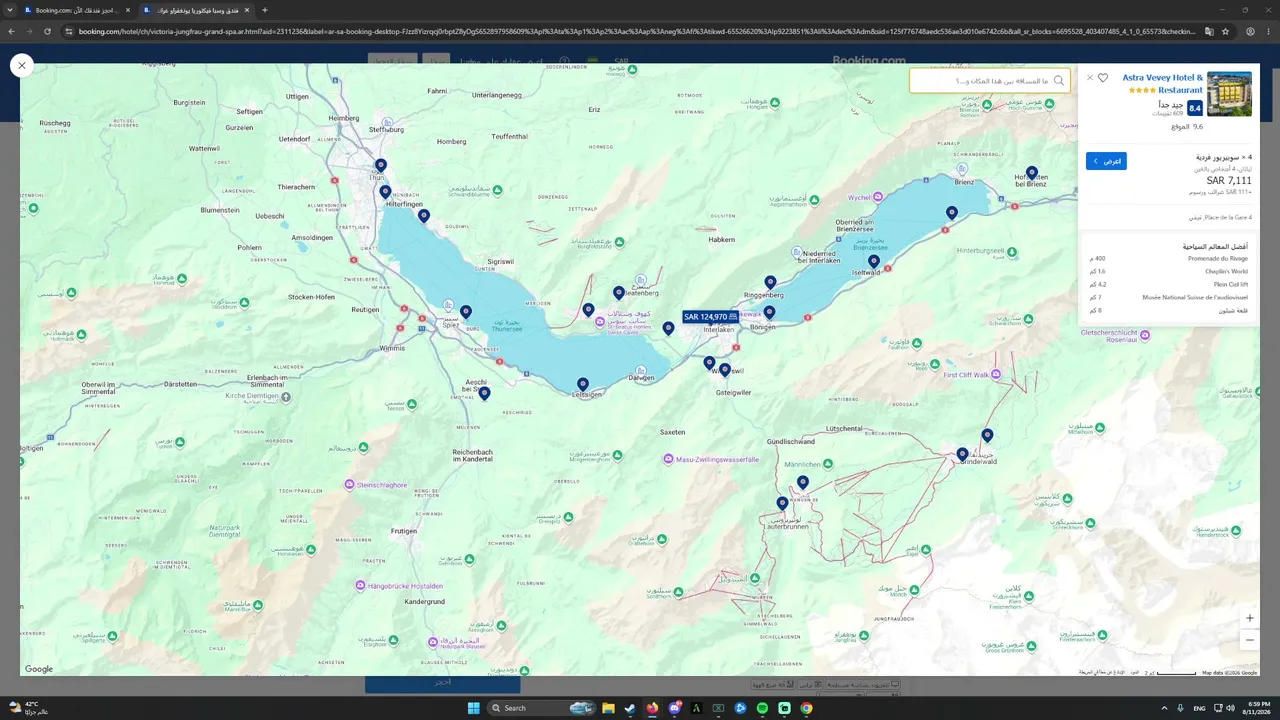Click the Google logo on the map

click(x=39, y=669)
